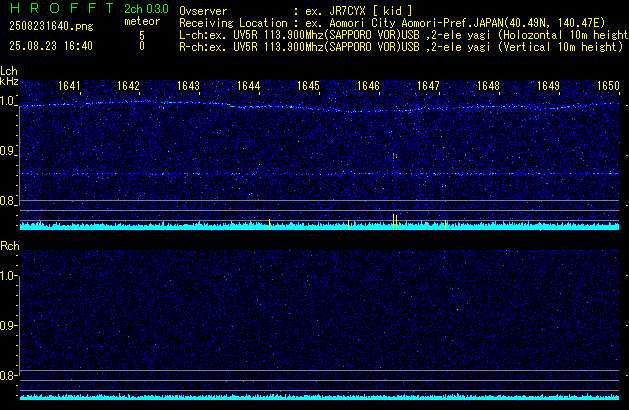Click the yellow detection spike after 1644
The width and height of the screenshot is (629, 410).
pyautogui.click(x=269, y=224)
